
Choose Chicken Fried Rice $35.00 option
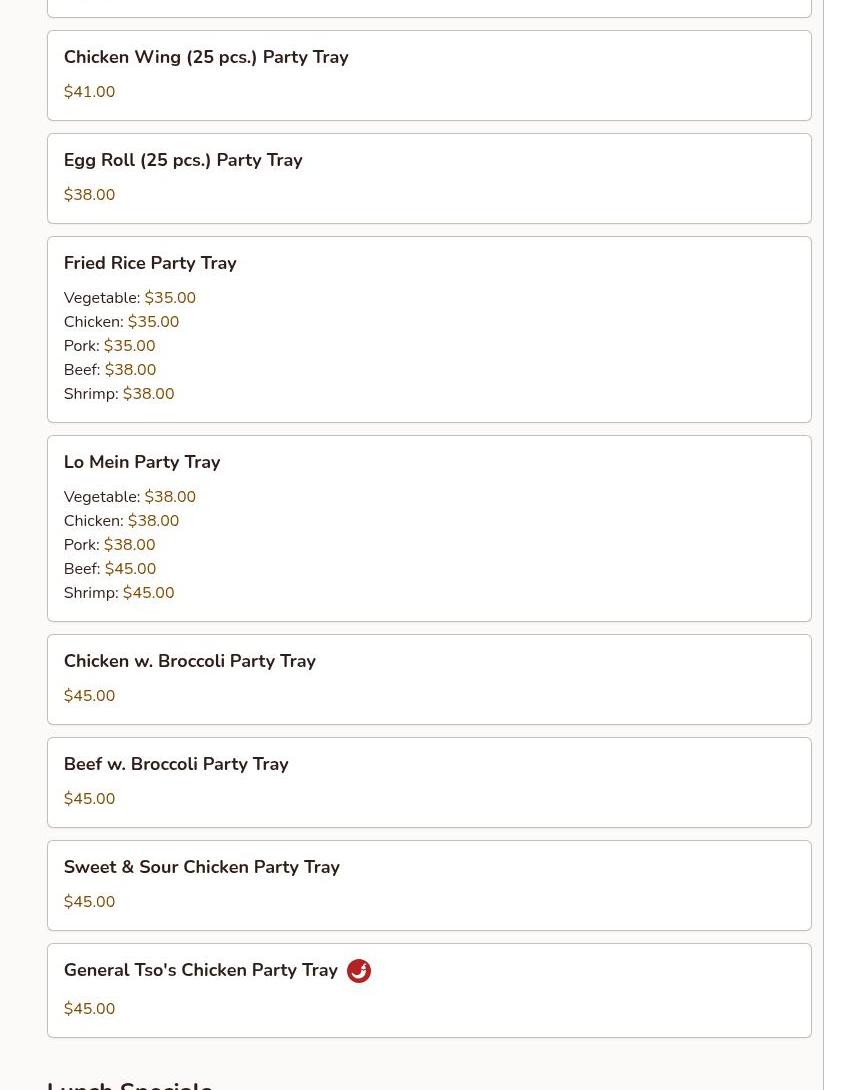click(121, 322)
